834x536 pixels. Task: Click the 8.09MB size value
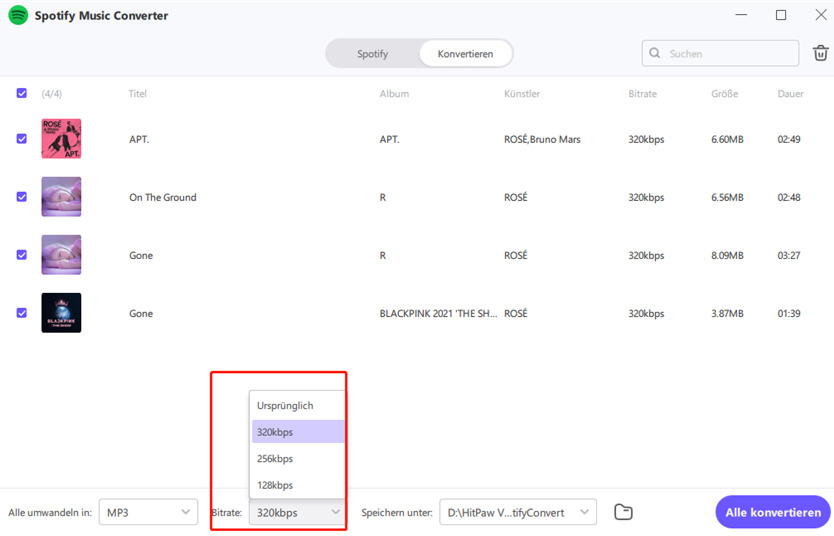point(727,255)
